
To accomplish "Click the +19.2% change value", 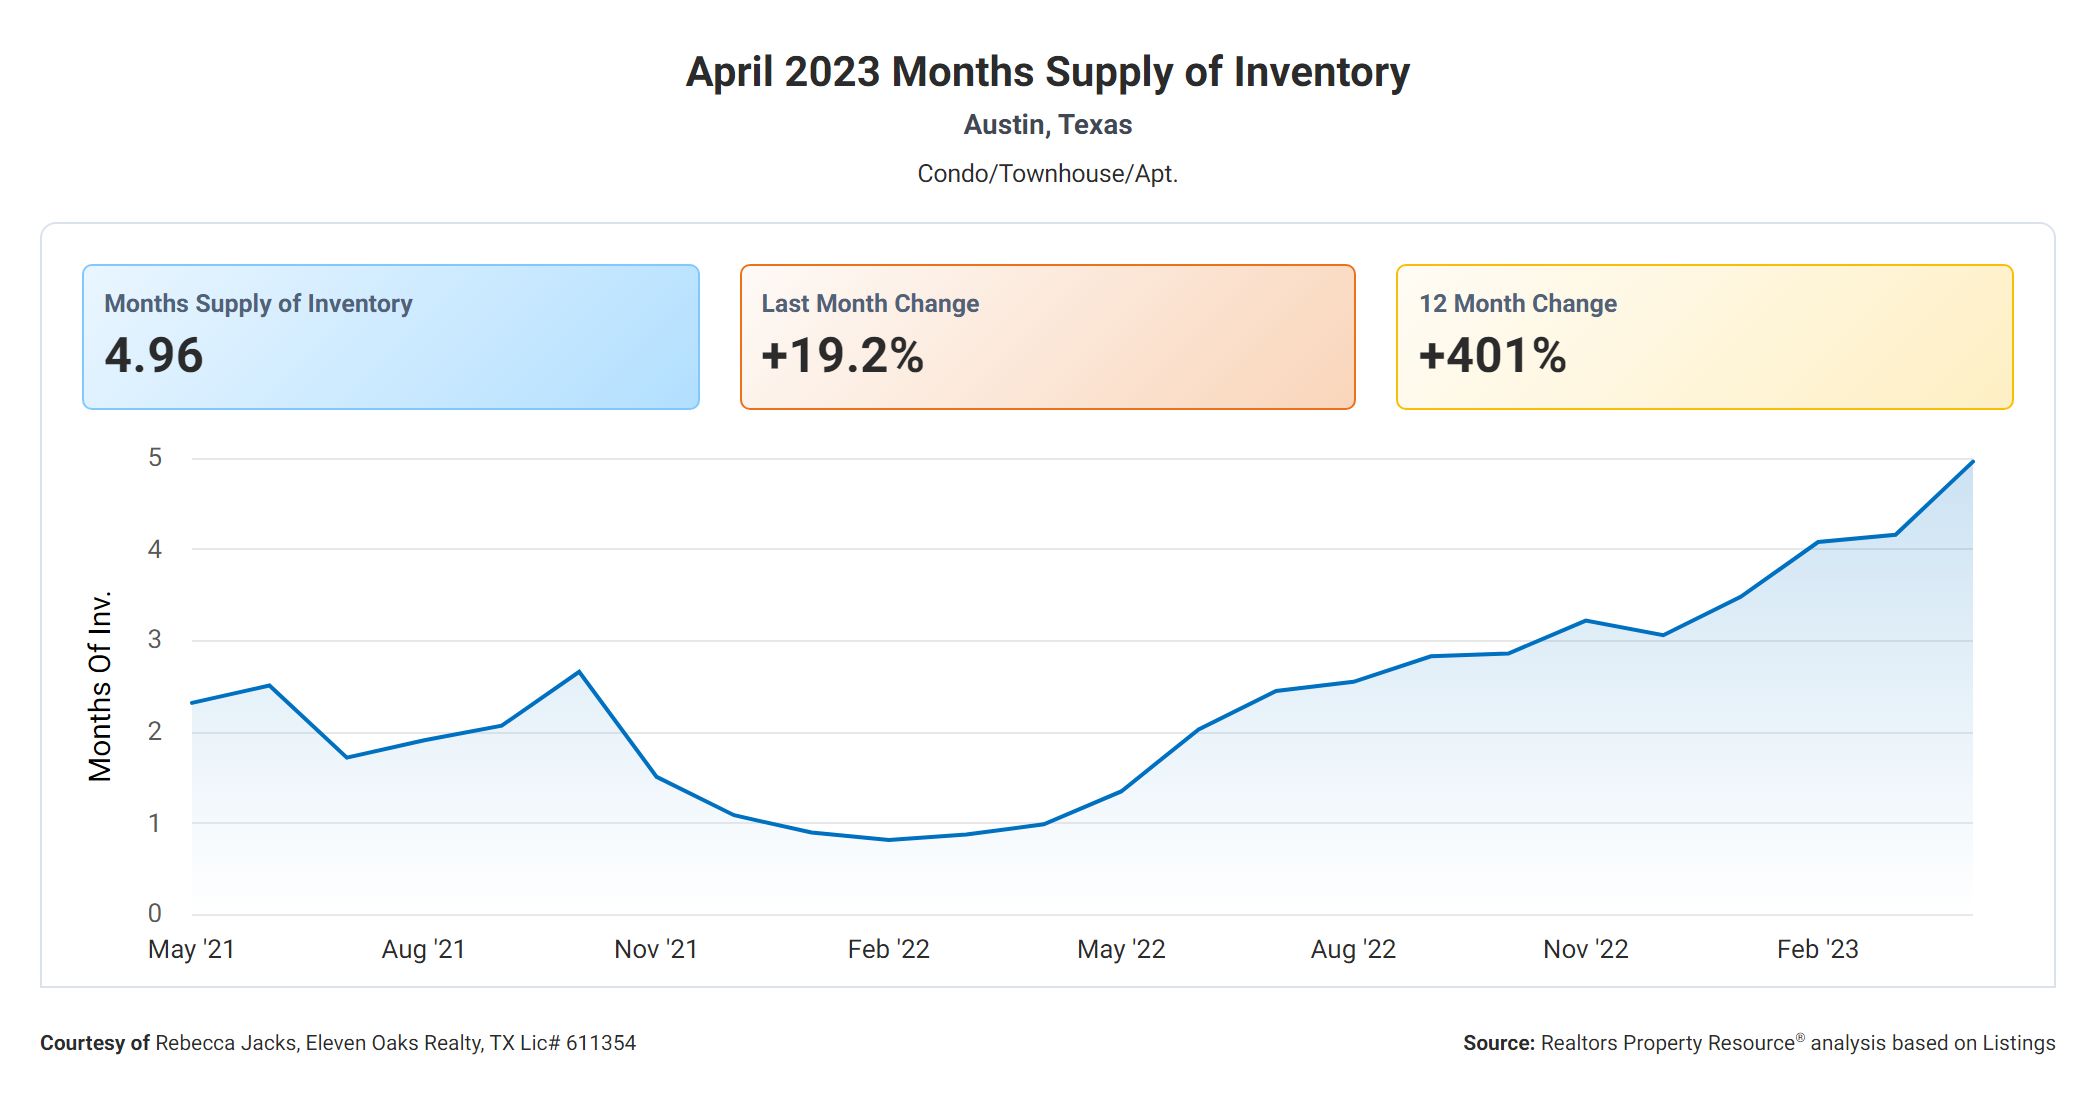I will [842, 356].
